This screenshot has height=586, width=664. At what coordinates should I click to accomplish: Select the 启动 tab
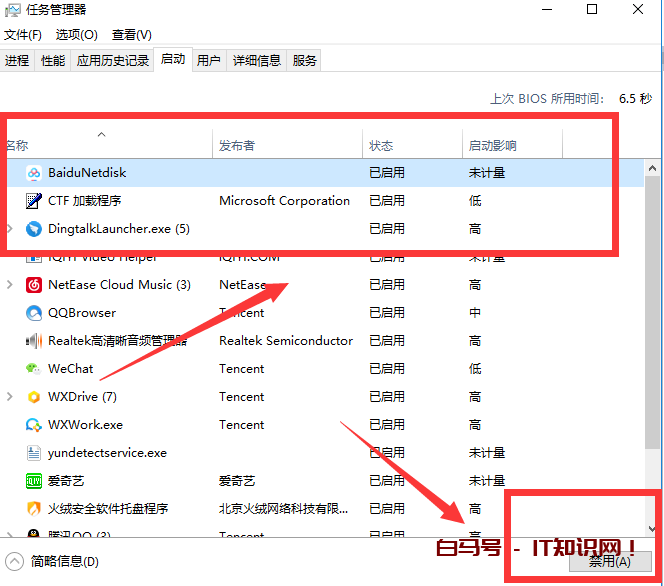(173, 59)
